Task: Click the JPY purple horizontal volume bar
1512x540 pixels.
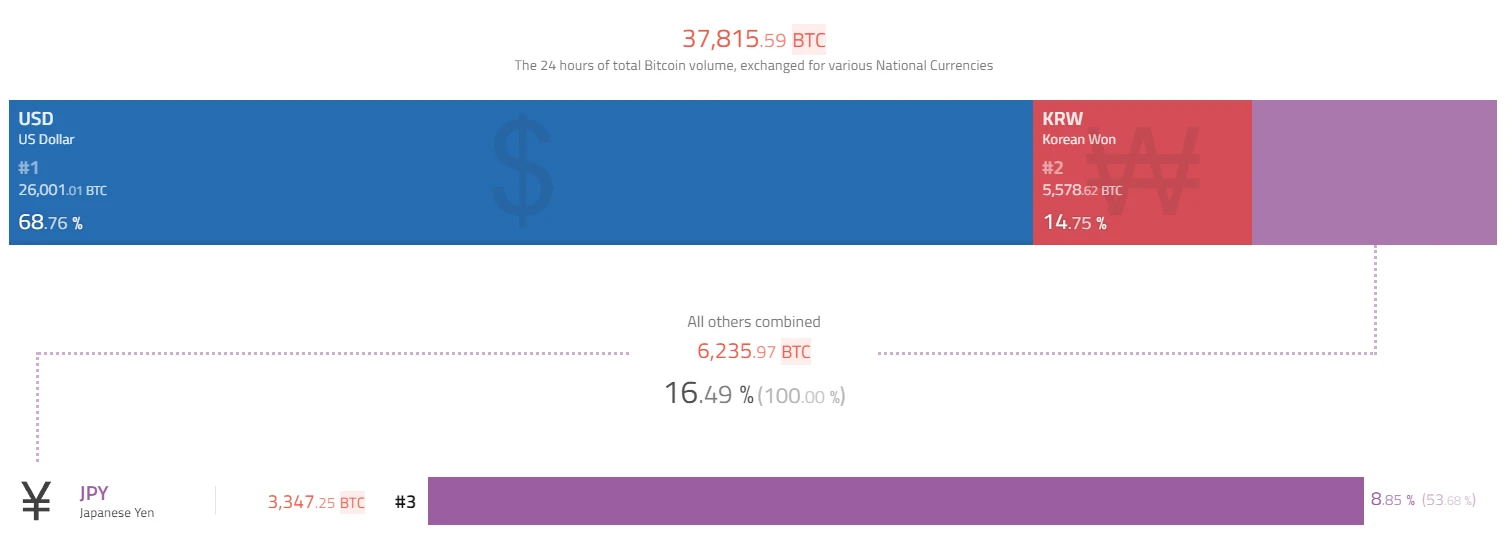Action: pyautogui.click(x=895, y=501)
